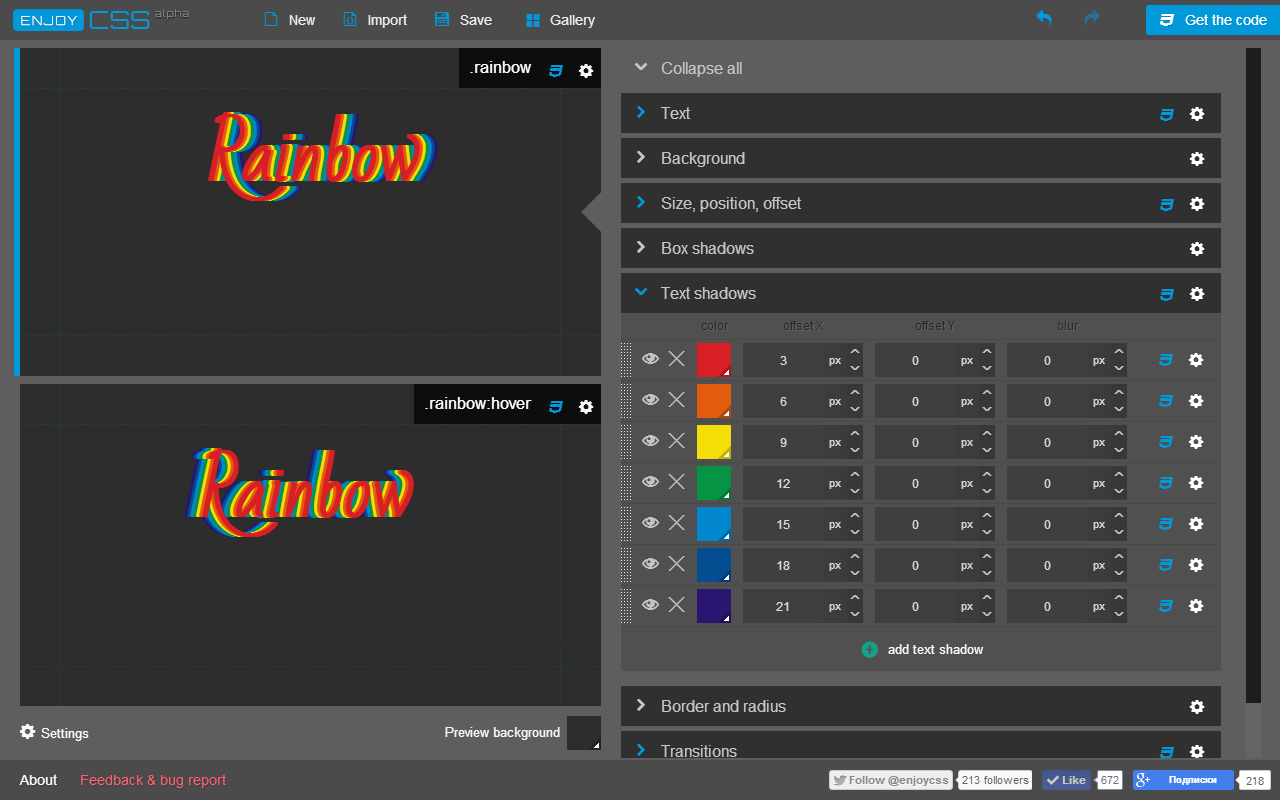Click the undo arrow icon
Image resolution: width=1280 pixels, height=800 pixels.
coord(1044,19)
